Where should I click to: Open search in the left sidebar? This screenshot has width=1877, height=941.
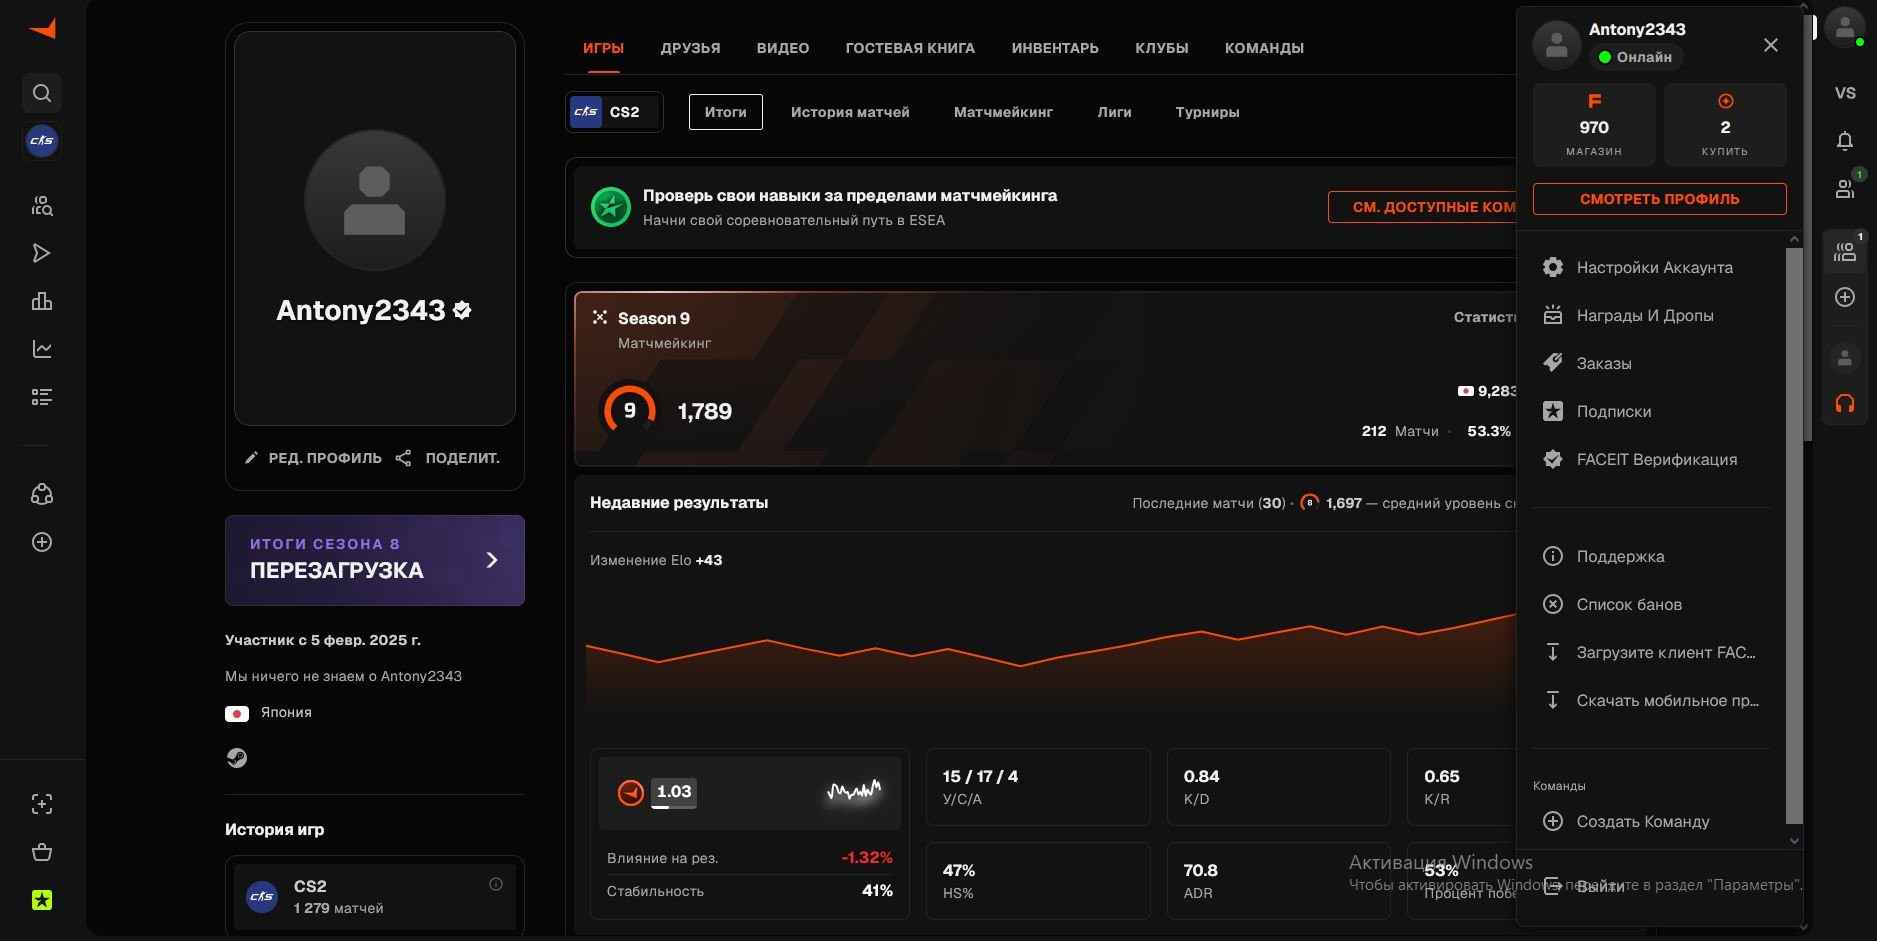click(42, 93)
